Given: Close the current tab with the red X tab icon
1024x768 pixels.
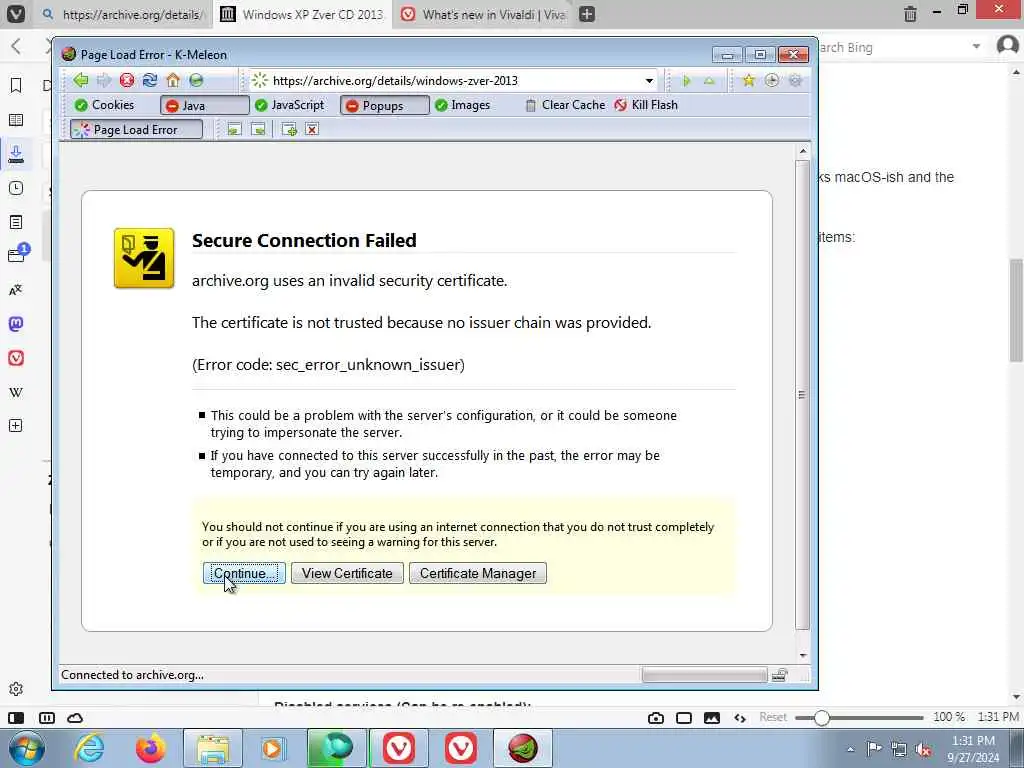Looking at the screenshot, I should coord(312,129).
